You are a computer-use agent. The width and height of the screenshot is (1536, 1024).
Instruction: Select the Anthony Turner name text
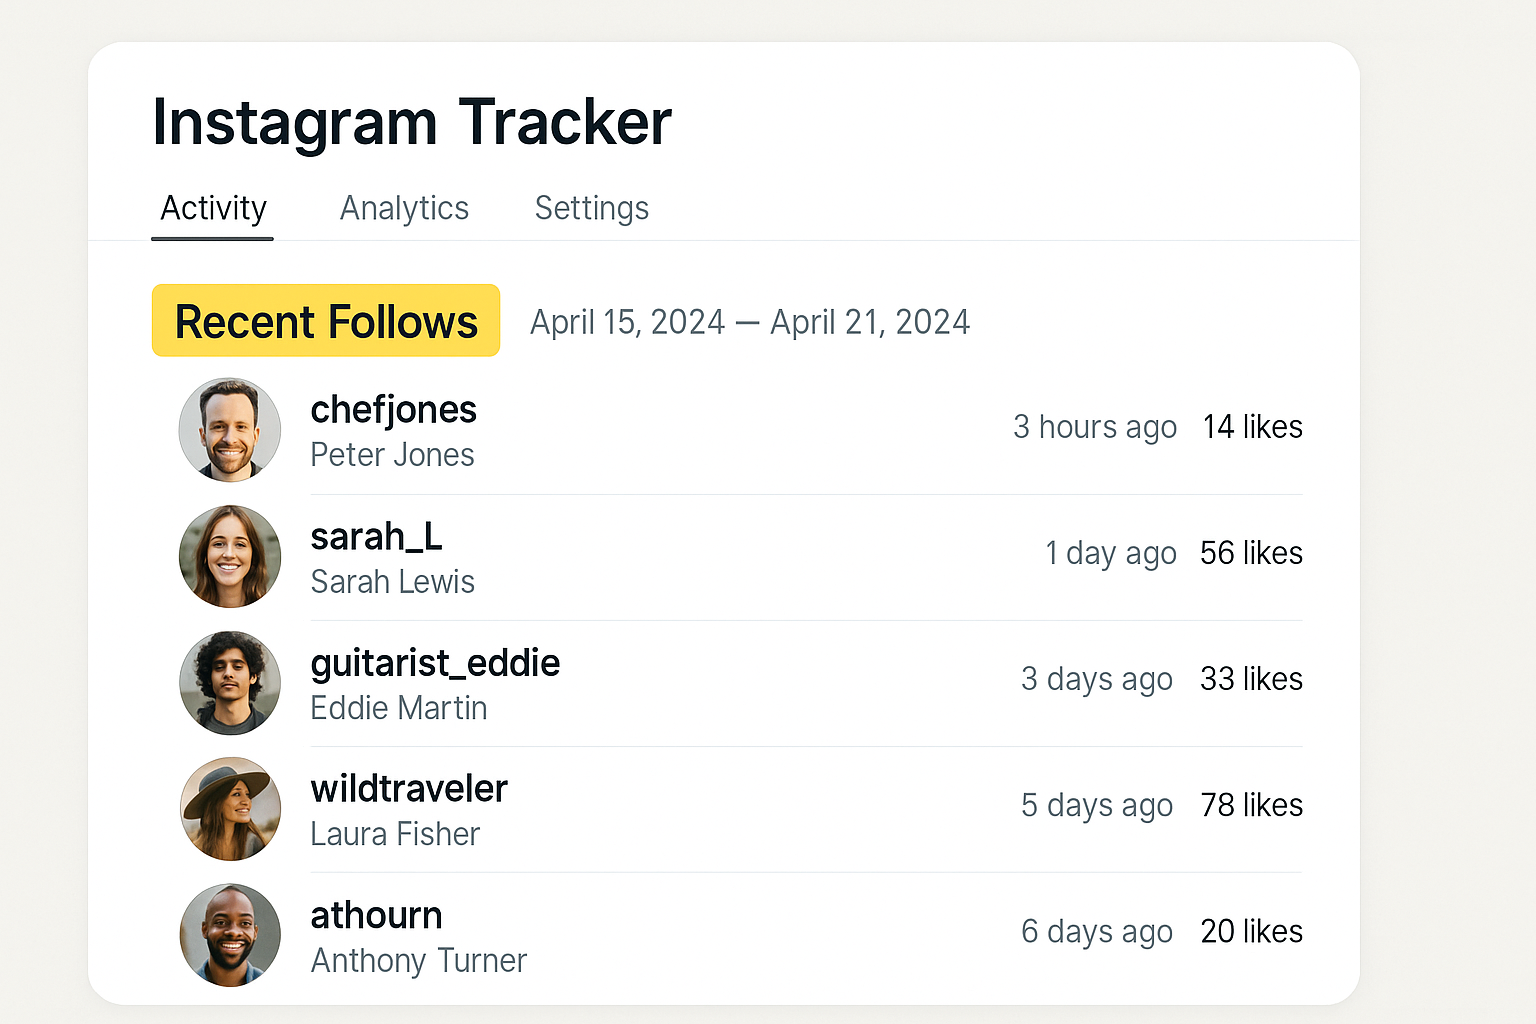click(x=419, y=960)
